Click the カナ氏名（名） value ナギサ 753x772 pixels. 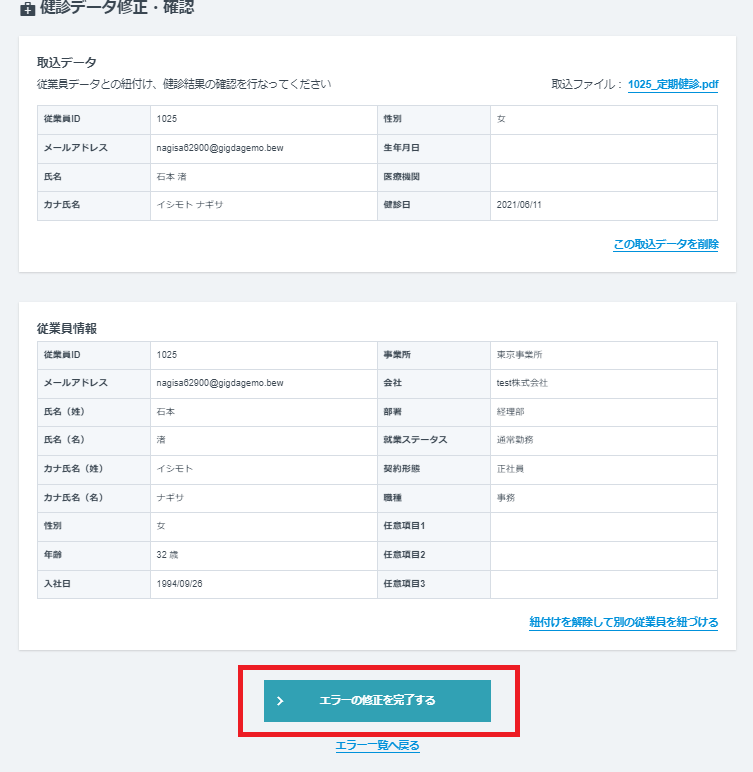tap(170, 498)
